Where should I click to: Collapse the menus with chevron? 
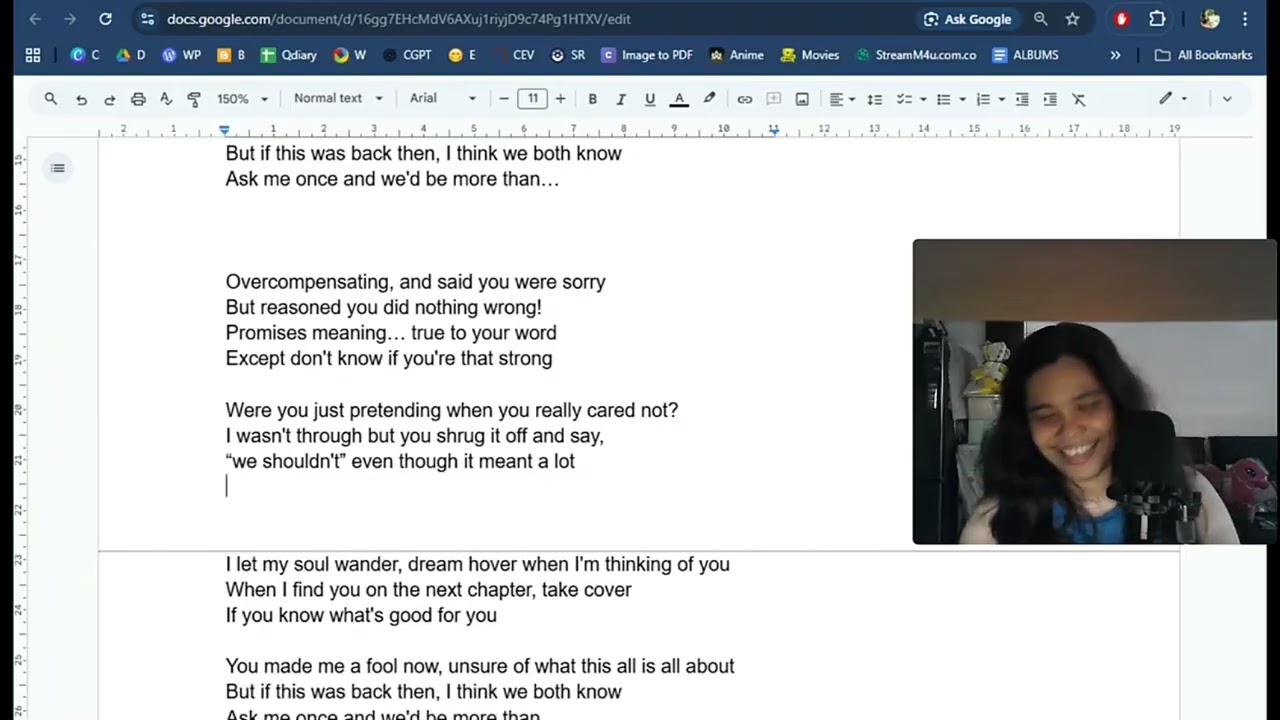pos(1227,99)
